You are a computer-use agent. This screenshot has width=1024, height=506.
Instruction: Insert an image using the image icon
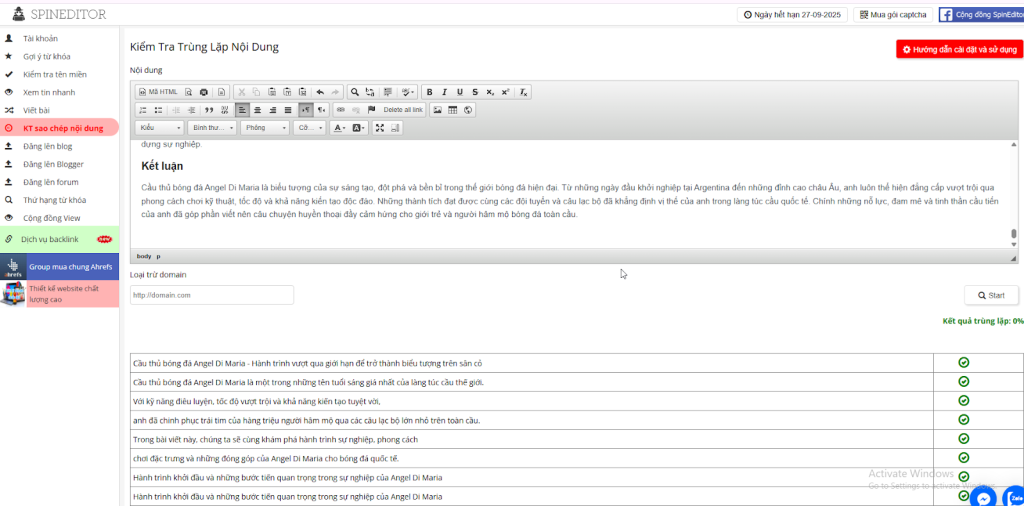(437, 110)
